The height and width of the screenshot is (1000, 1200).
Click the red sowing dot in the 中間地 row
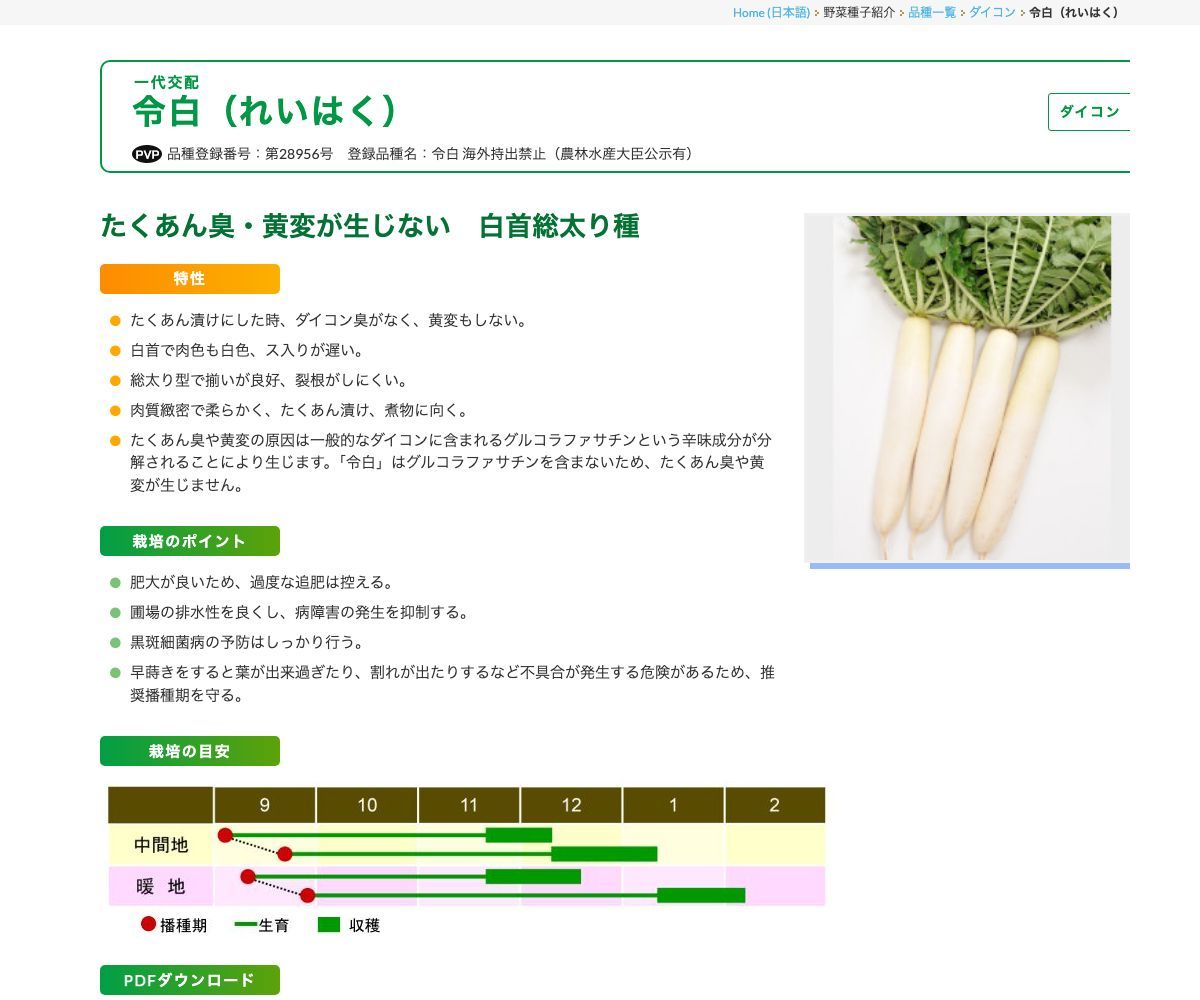point(225,834)
